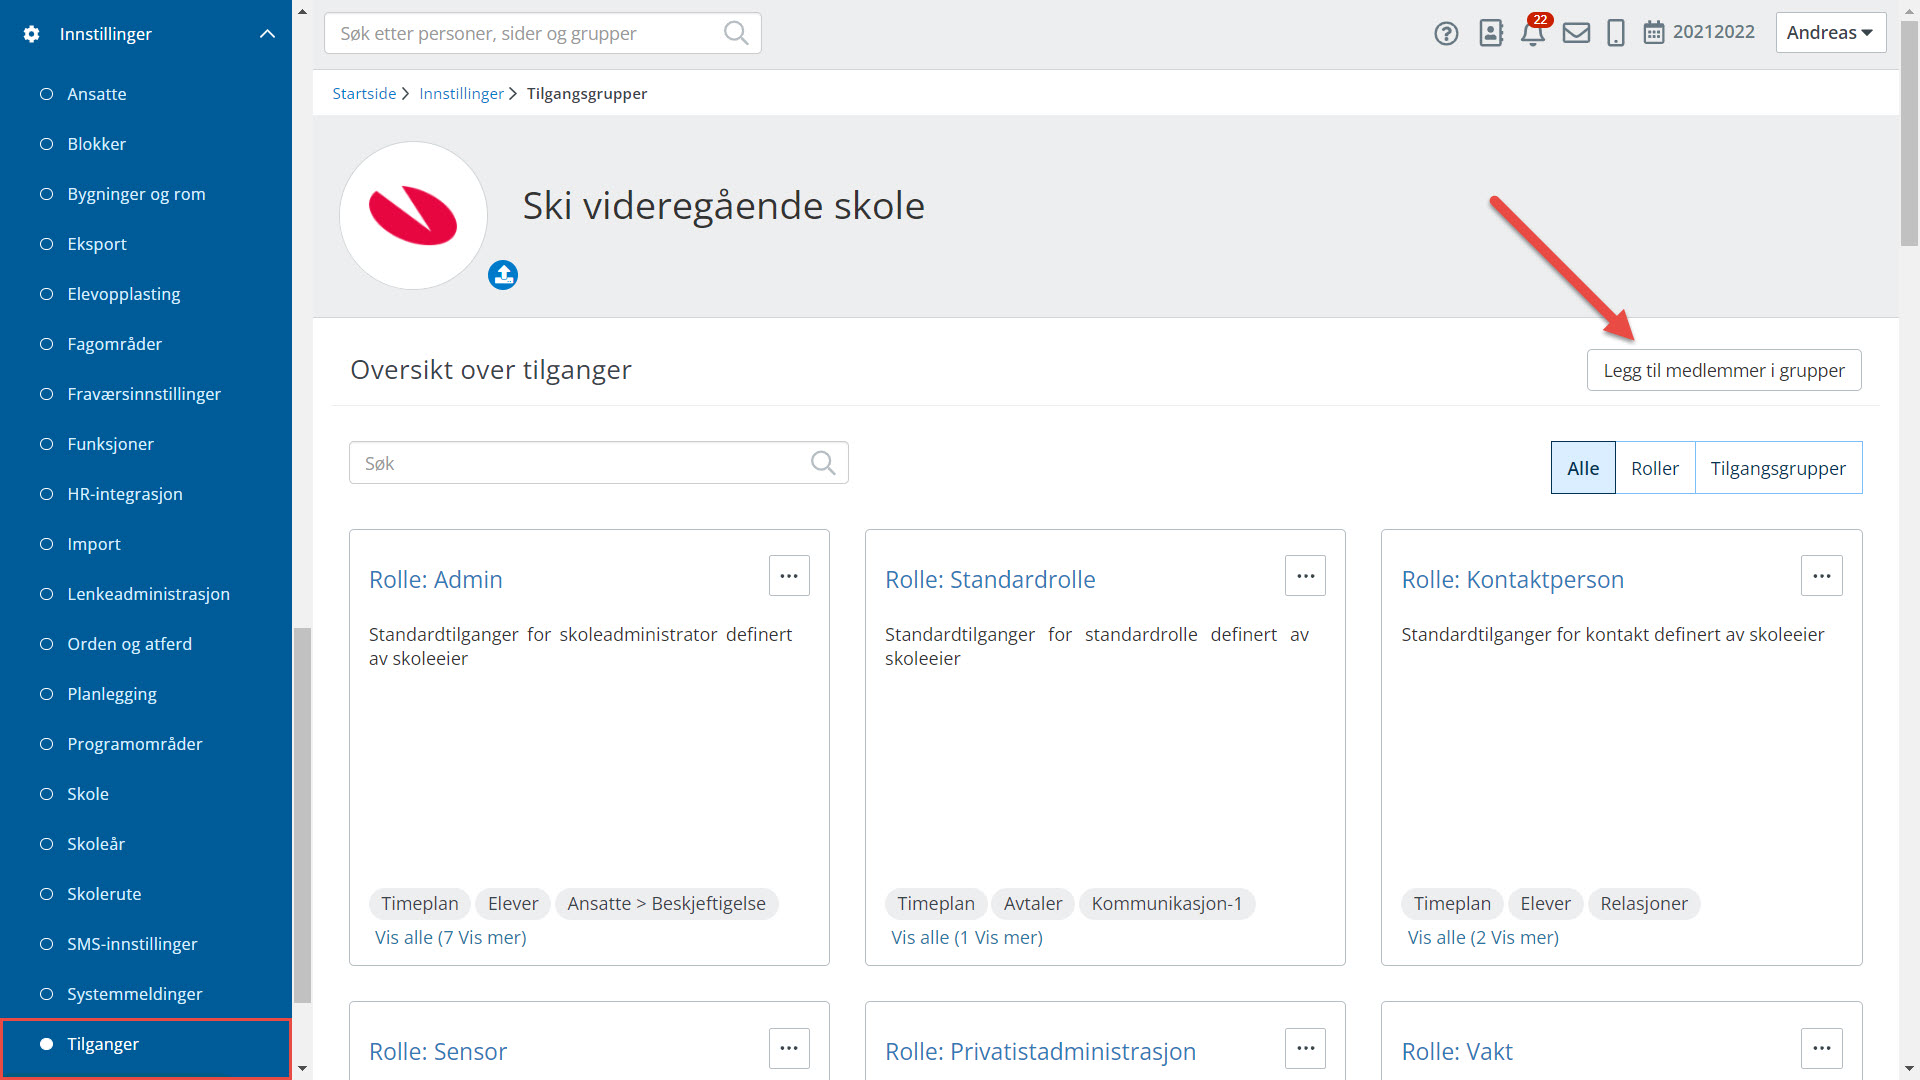The image size is (1920, 1080).
Task: Open Fraværsinnstillinger in the sidebar
Action: click(x=144, y=394)
